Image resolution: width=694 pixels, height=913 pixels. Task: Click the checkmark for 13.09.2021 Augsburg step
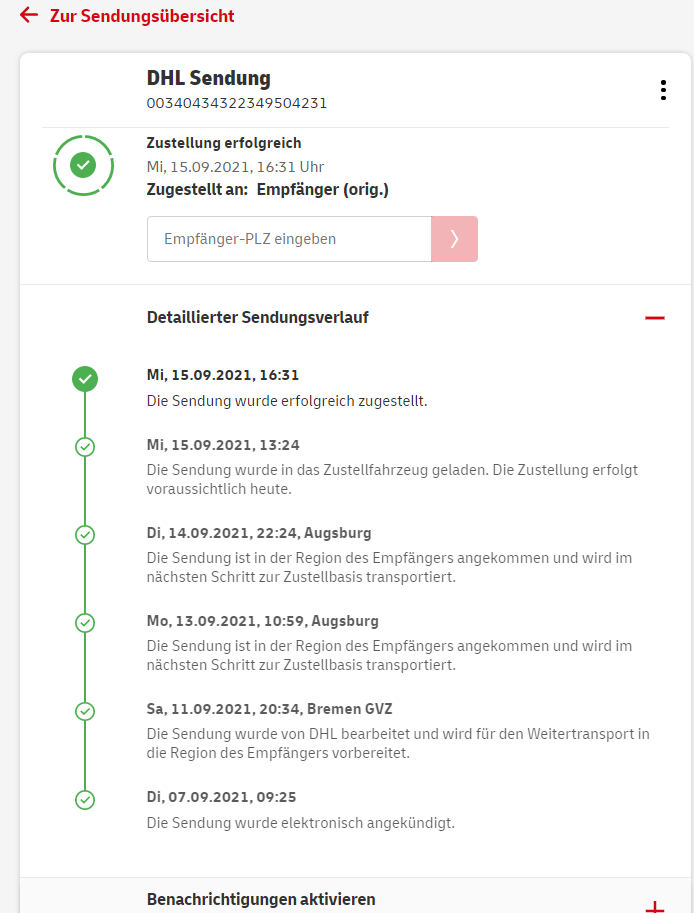85,623
